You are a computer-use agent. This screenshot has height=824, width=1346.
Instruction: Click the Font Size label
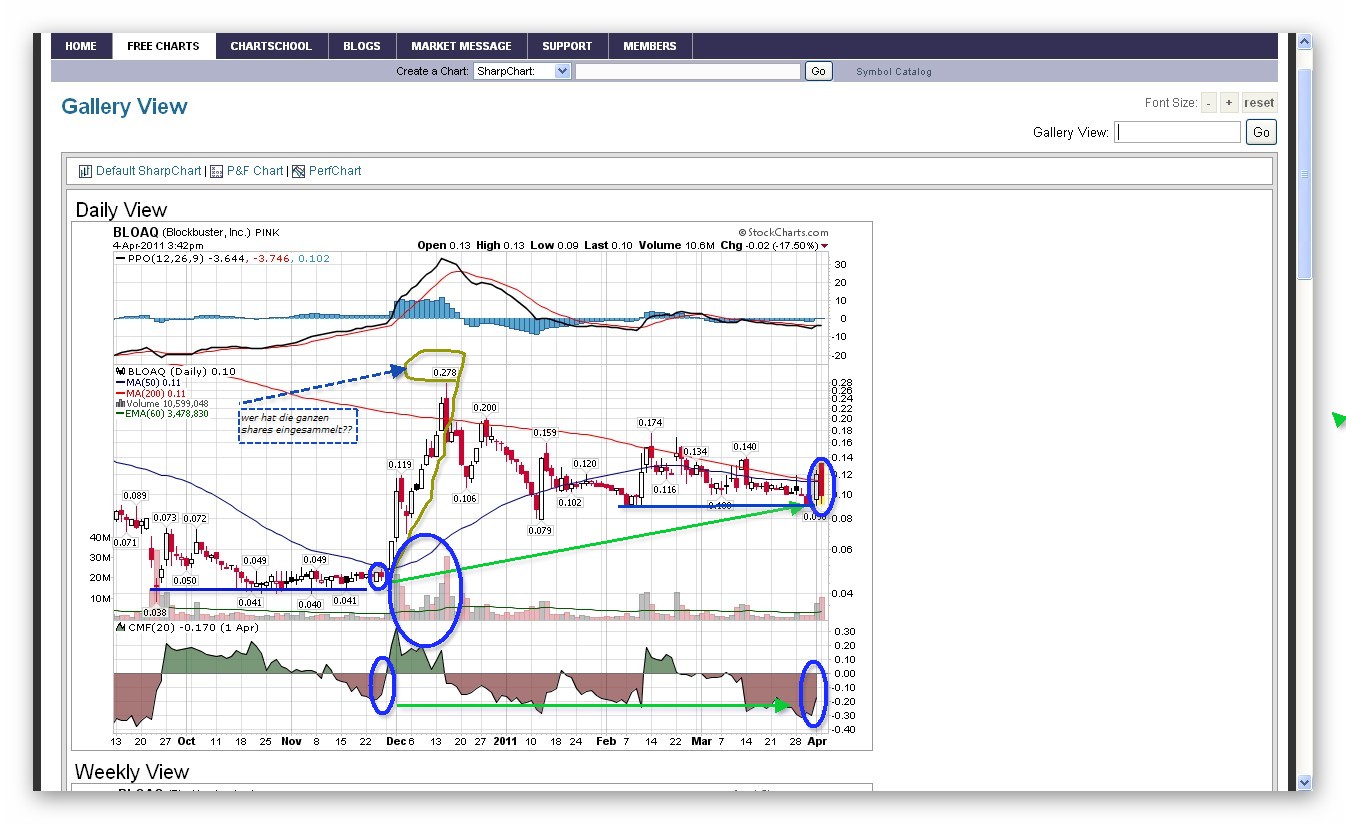[1171, 103]
